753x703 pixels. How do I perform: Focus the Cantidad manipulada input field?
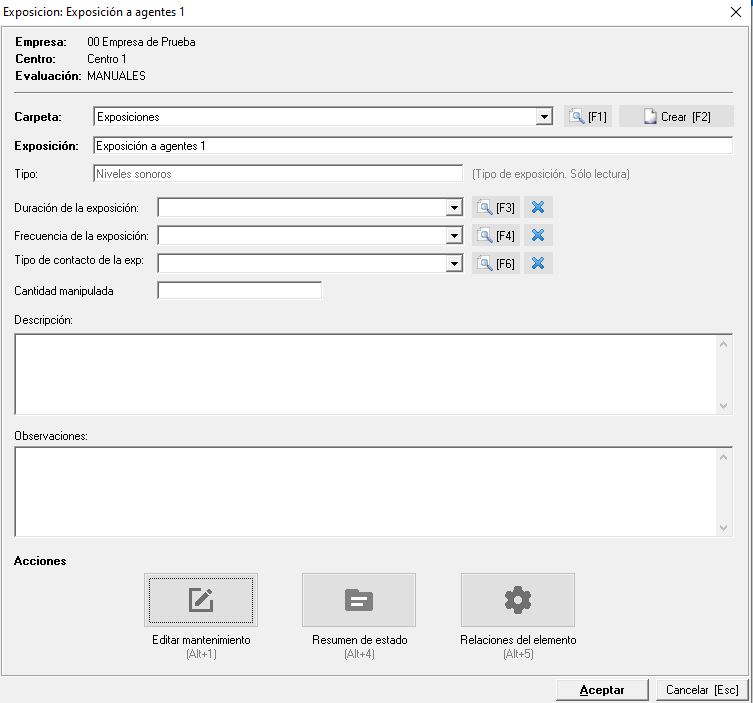tap(240, 291)
